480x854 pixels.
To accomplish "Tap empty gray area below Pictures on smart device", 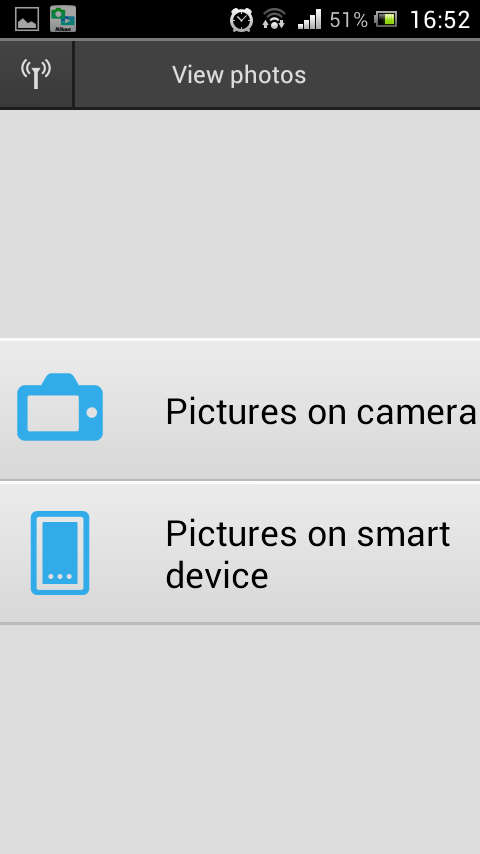I will tap(240, 739).
